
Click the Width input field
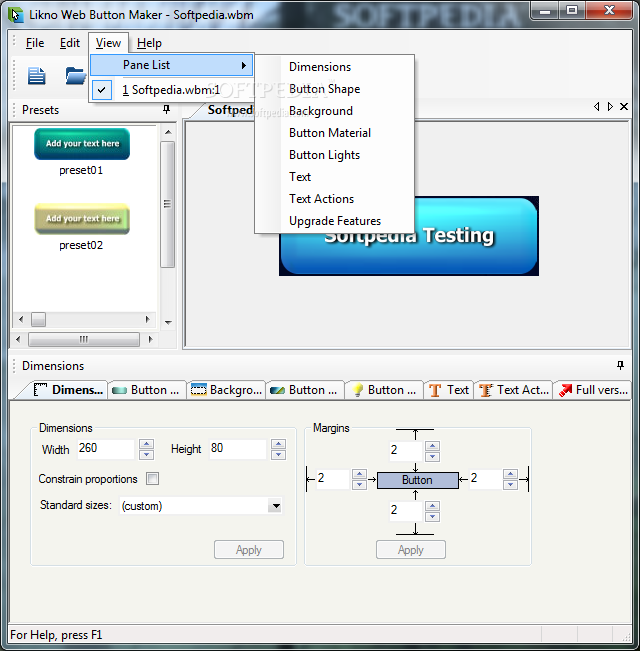pyautogui.click(x=106, y=449)
